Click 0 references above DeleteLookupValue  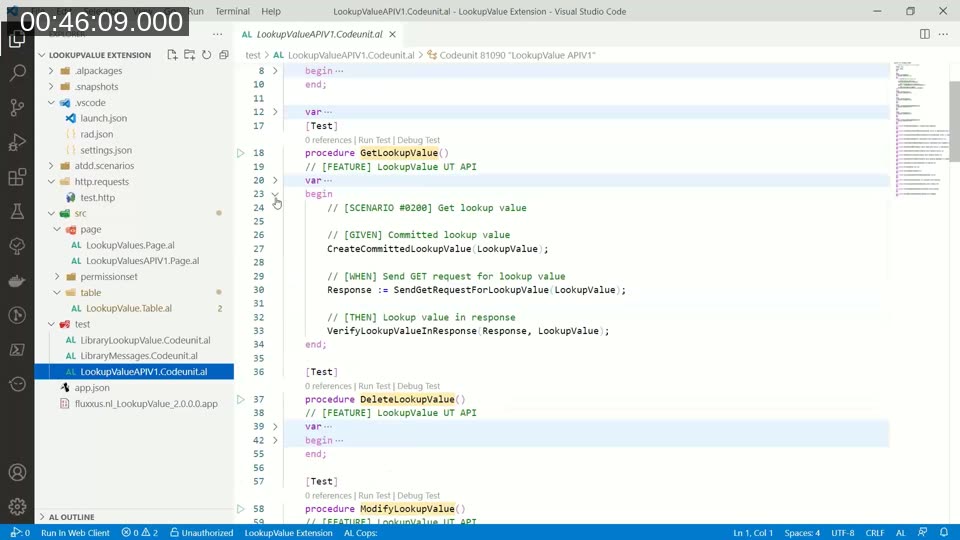coord(328,386)
